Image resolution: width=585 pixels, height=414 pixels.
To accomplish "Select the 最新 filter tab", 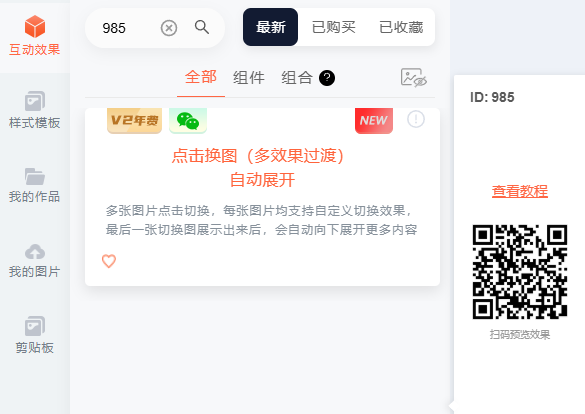I will tap(270, 27).
